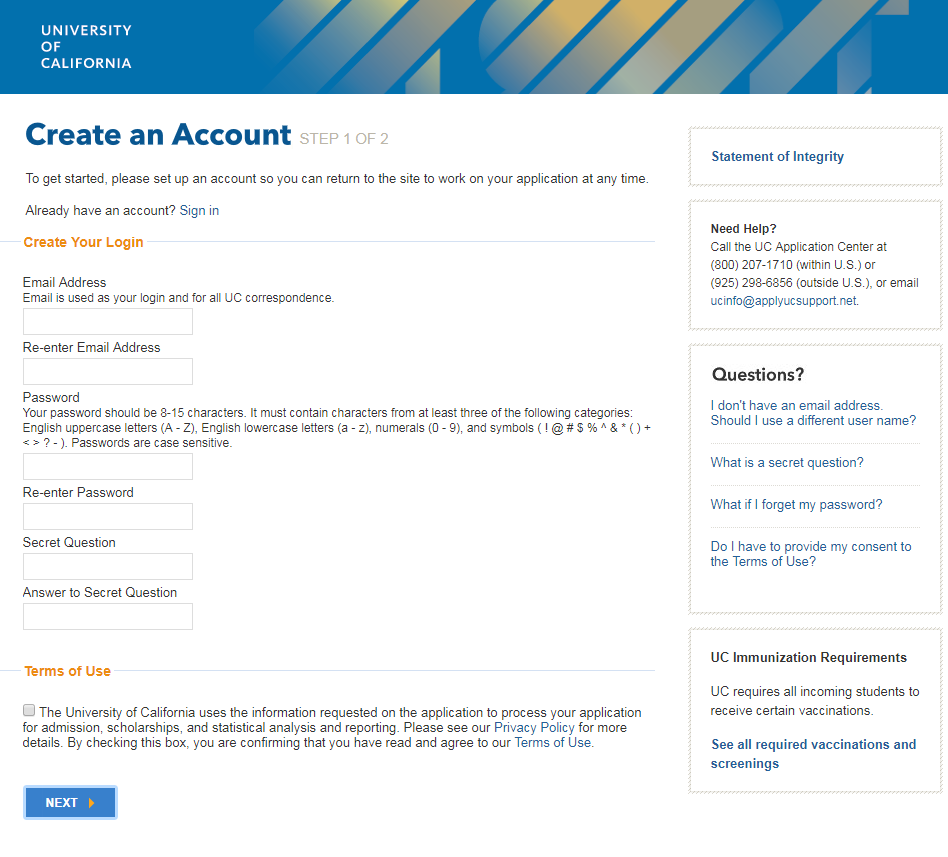
Task: Click the Email Address input field
Action: click(108, 322)
